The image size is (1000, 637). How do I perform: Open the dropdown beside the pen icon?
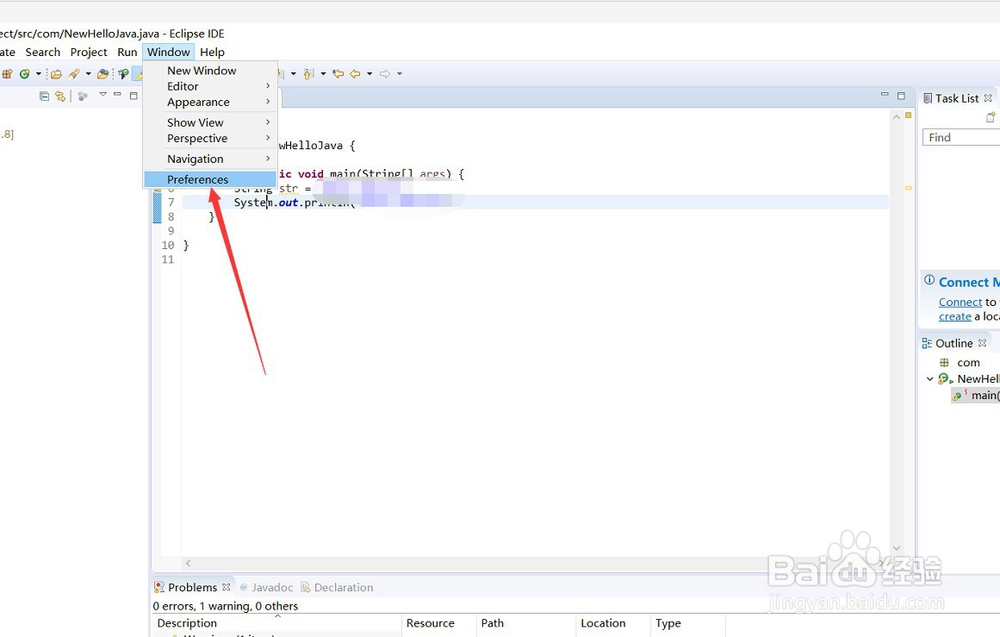(x=88, y=74)
